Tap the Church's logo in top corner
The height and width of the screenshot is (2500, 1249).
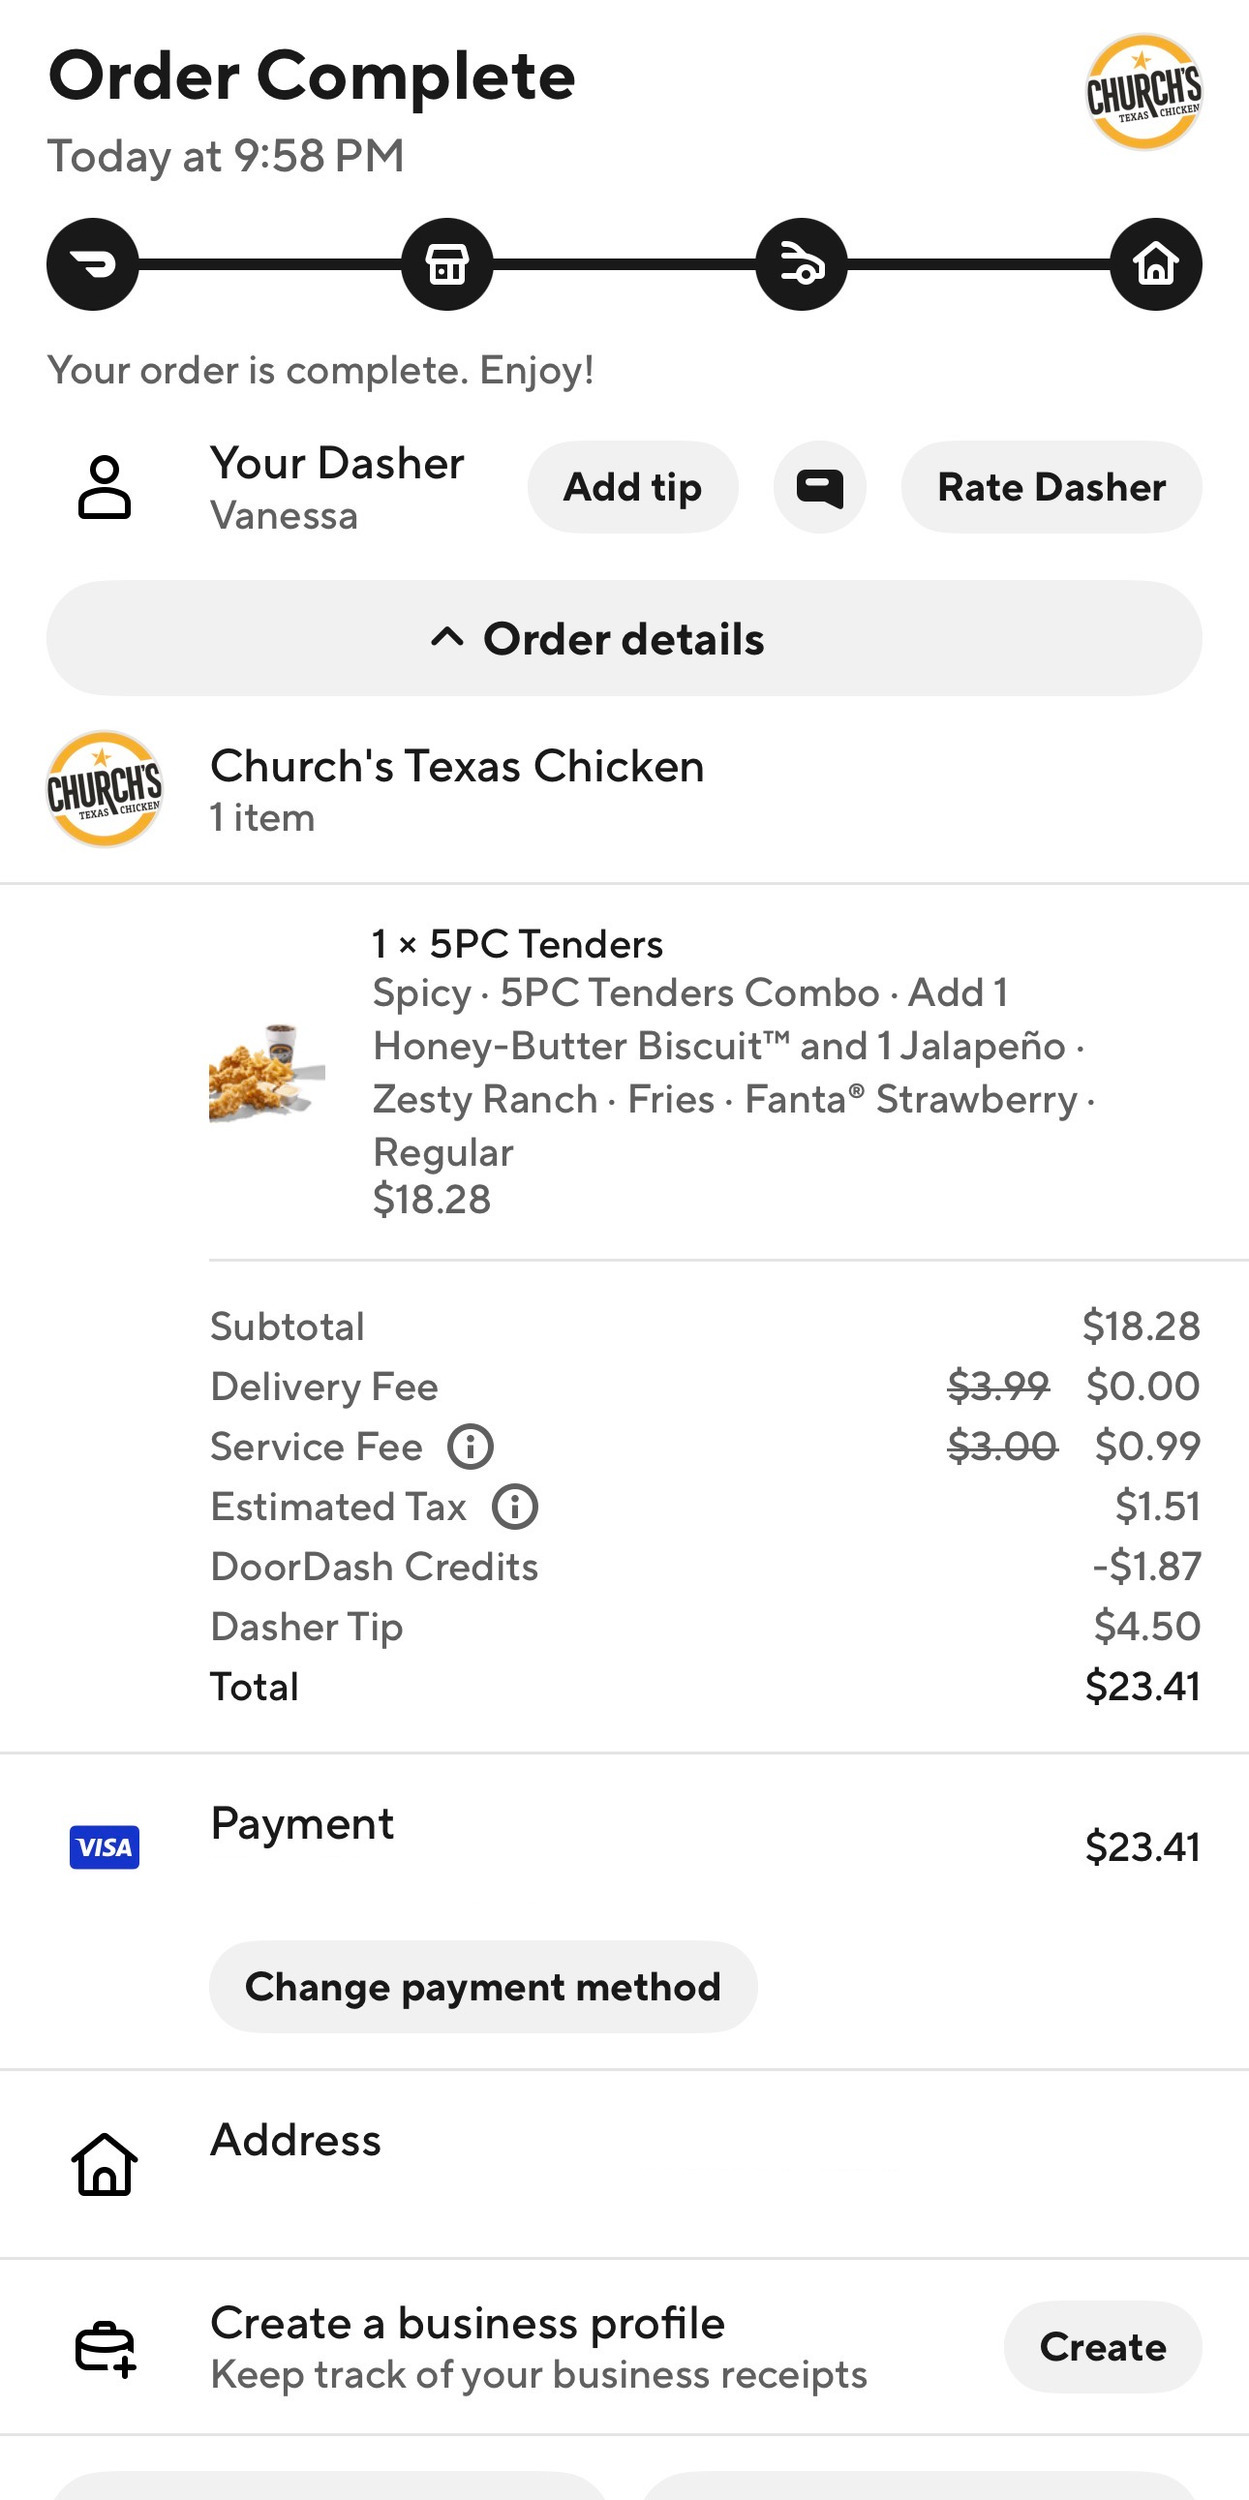[x=1143, y=92]
